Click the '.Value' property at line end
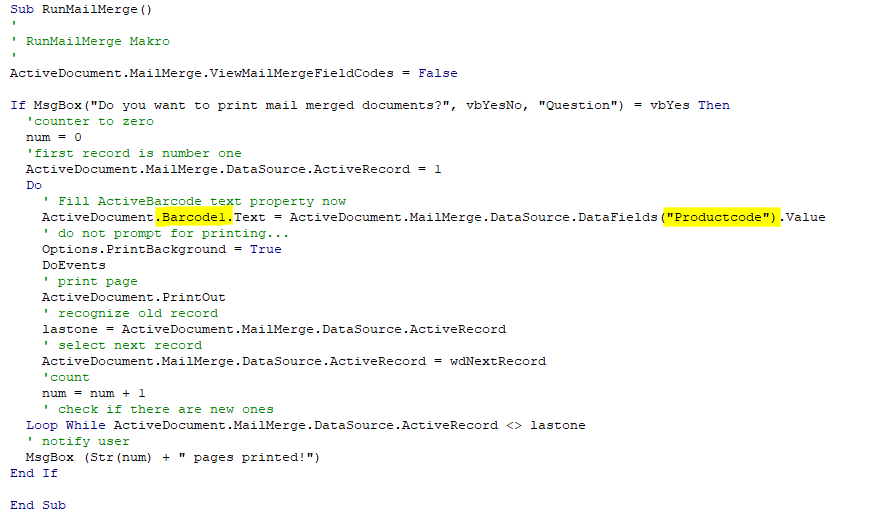Viewport: 875px width, 528px height. click(x=803, y=217)
